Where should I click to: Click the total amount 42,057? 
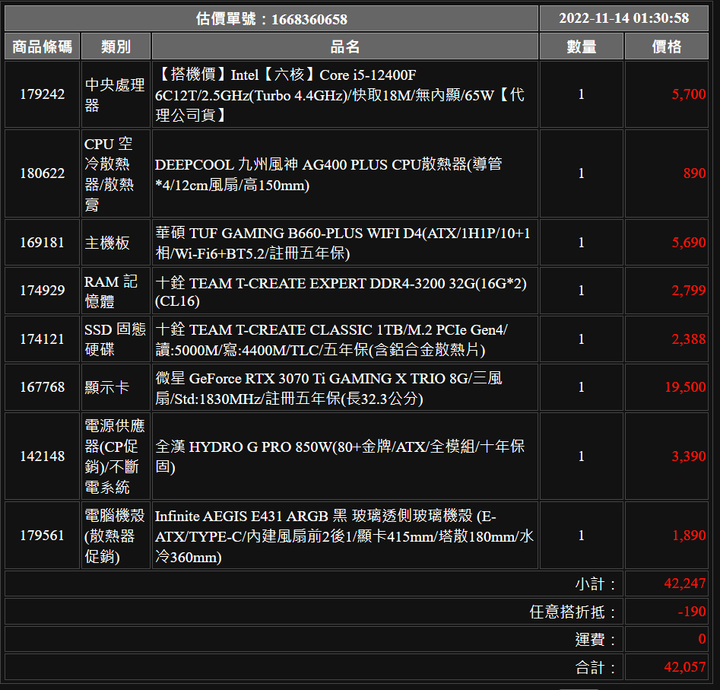[x=685, y=667]
